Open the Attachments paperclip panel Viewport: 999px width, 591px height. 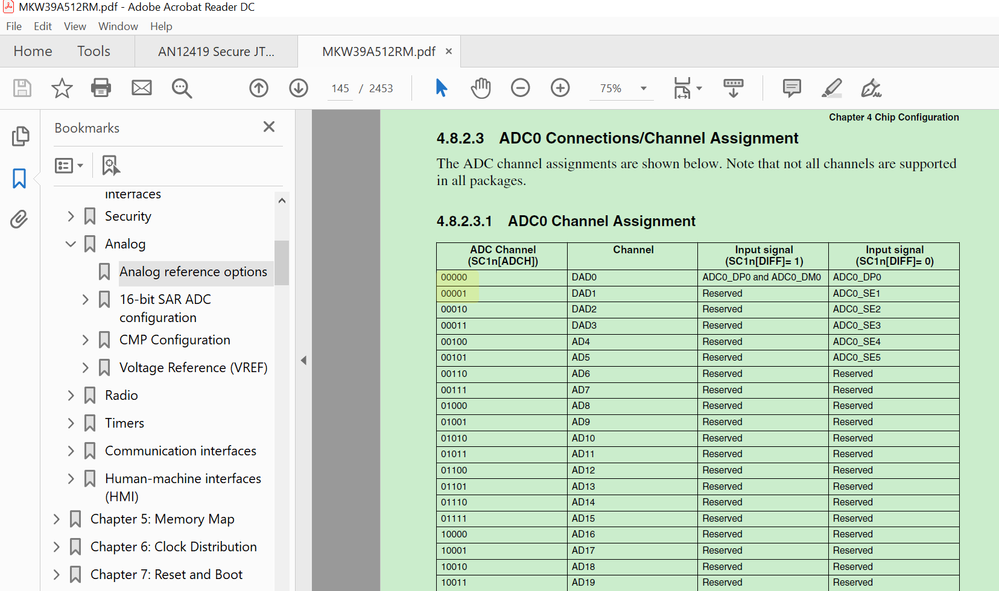(19, 220)
